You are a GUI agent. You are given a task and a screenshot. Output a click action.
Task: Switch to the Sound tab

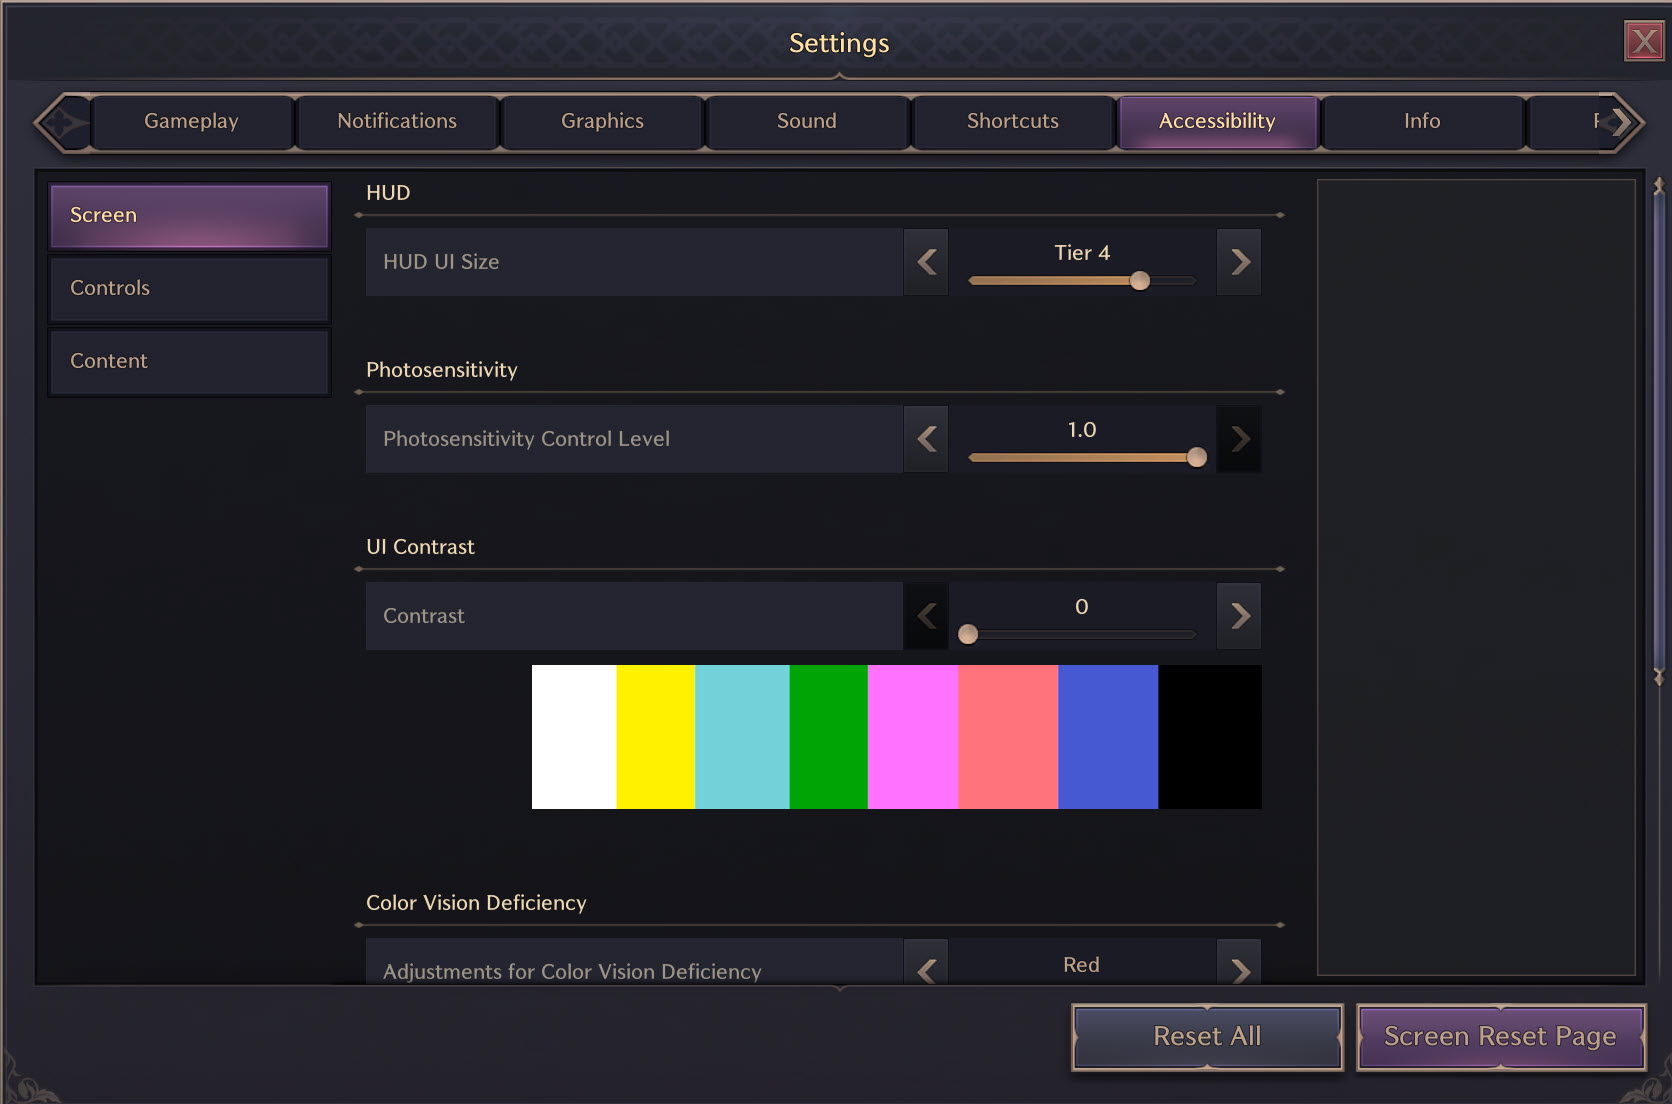(x=806, y=121)
